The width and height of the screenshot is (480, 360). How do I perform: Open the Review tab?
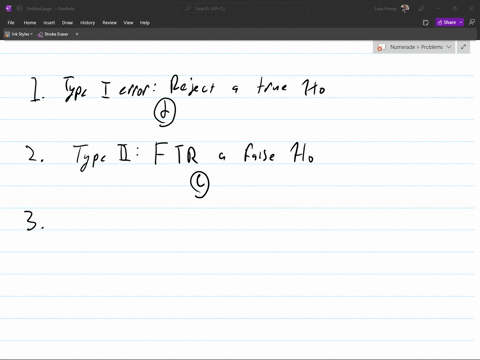point(109,23)
